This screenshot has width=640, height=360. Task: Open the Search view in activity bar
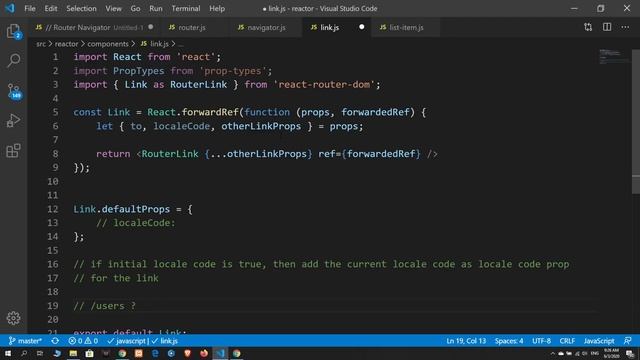pyautogui.click(x=13, y=60)
